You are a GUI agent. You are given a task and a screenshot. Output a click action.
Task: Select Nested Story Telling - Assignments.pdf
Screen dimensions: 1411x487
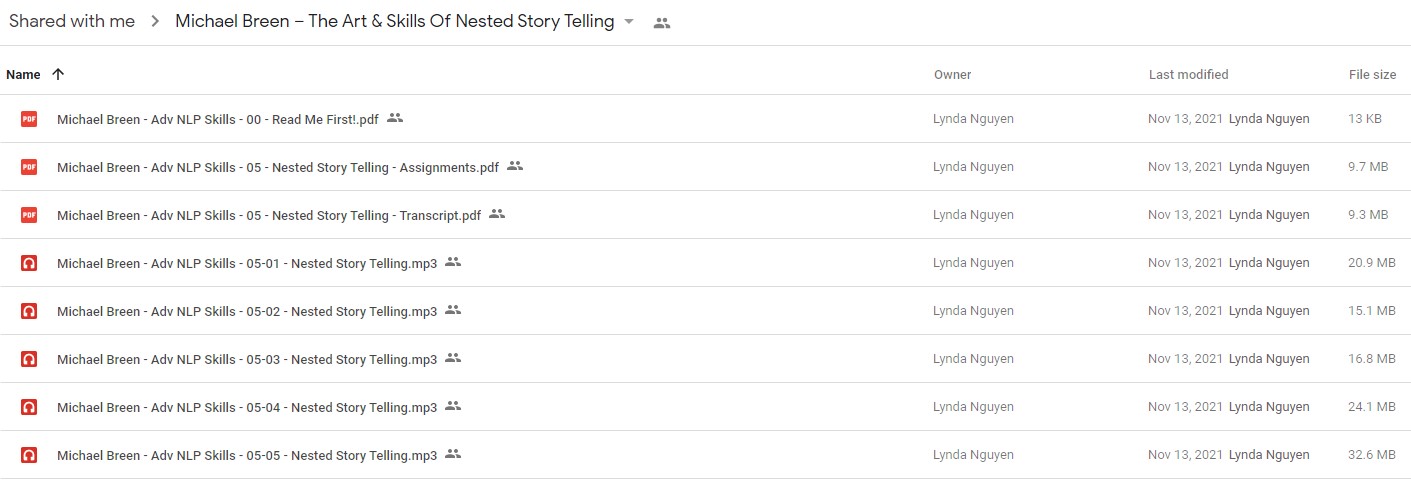(705, 167)
